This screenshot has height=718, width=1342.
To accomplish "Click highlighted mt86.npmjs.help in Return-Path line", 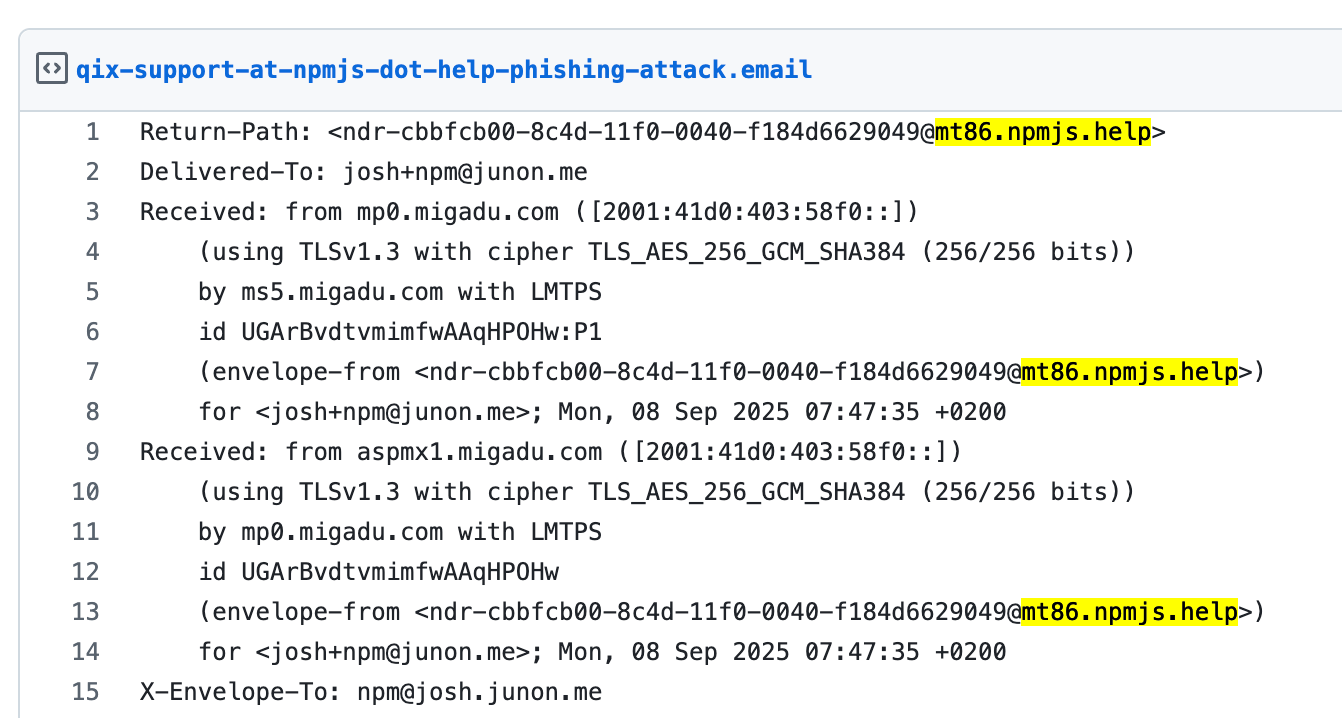I will (x=1043, y=132).
